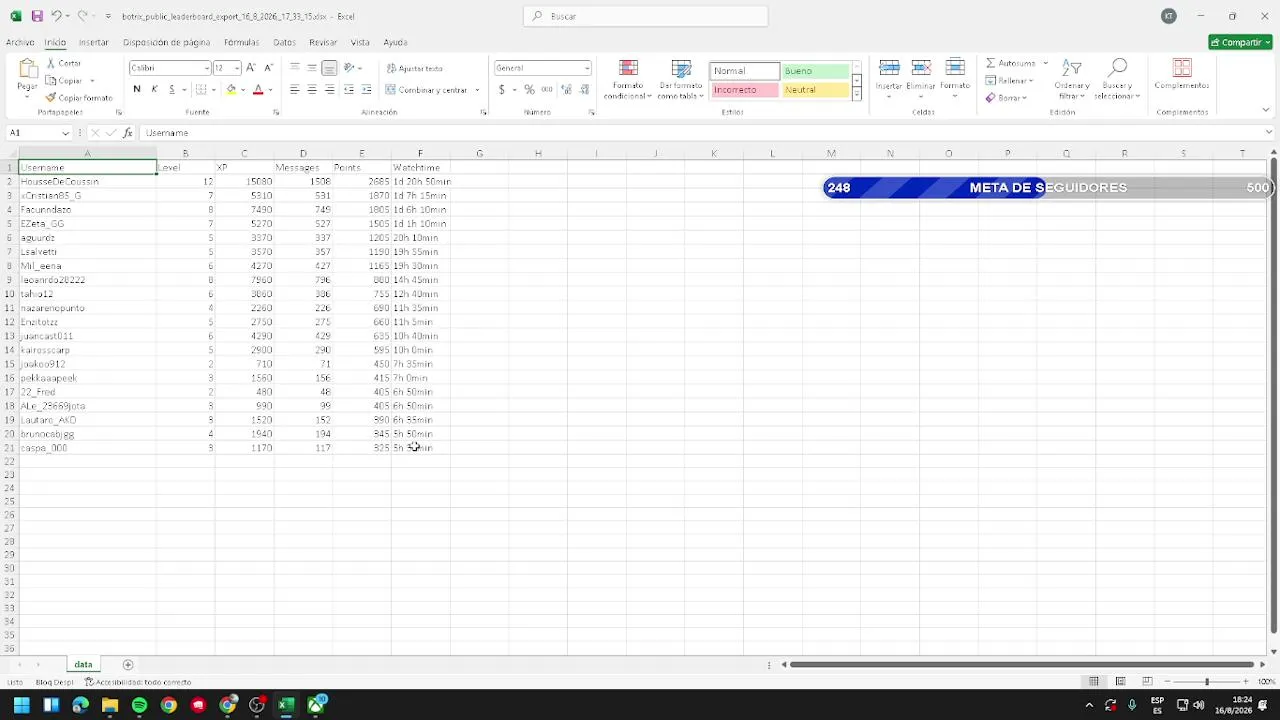The height and width of the screenshot is (720, 1280).
Task: Align cell text left
Action: pos(294,90)
